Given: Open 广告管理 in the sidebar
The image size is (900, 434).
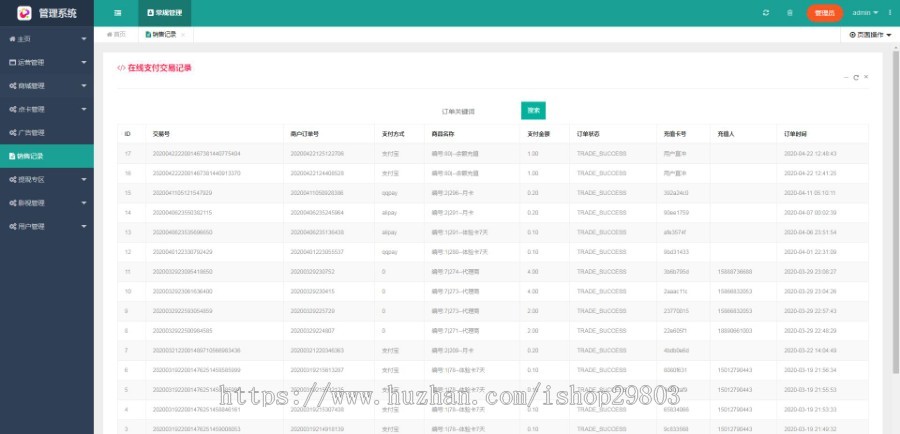Looking at the screenshot, I should [x=46, y=132].
